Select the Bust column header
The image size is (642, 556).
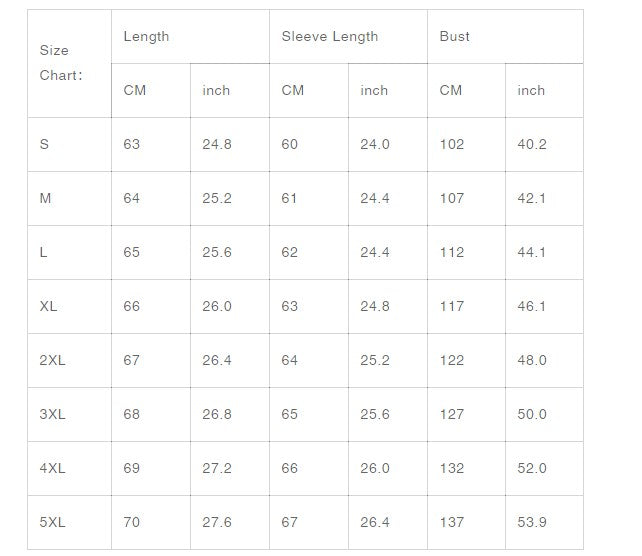455,37
